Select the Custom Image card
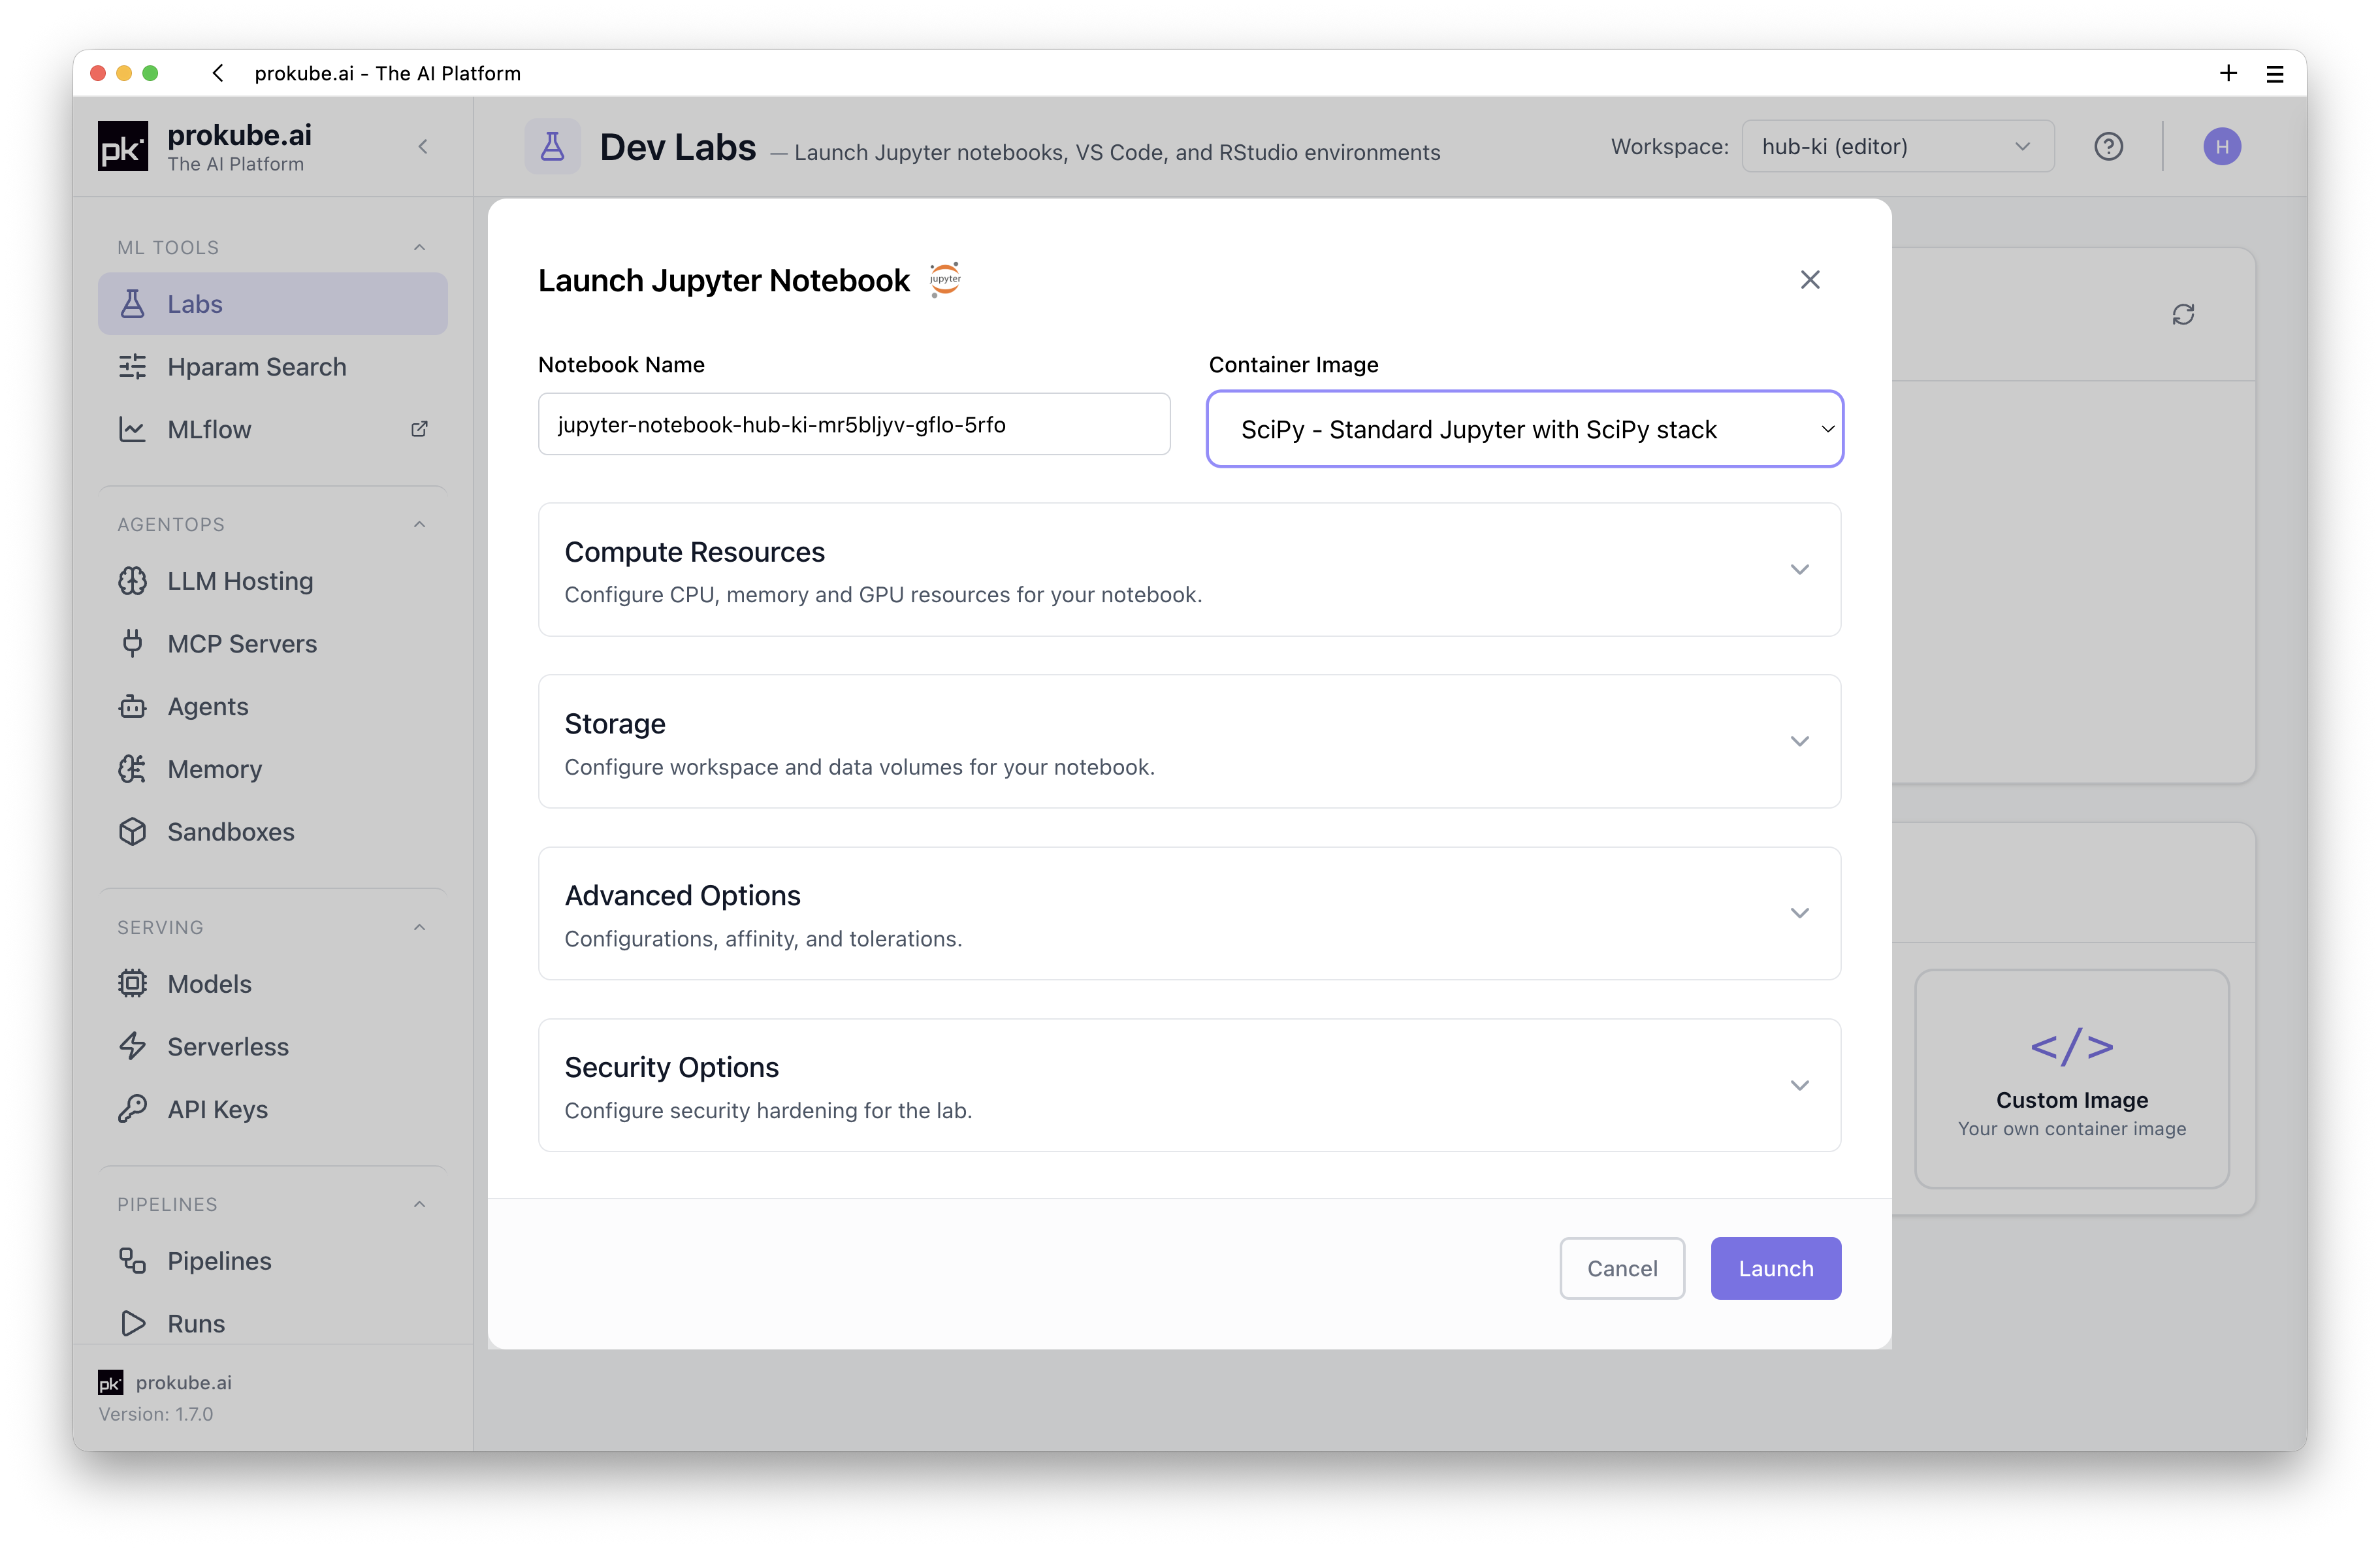2380x1548 pixels. coord(2071,1079)
